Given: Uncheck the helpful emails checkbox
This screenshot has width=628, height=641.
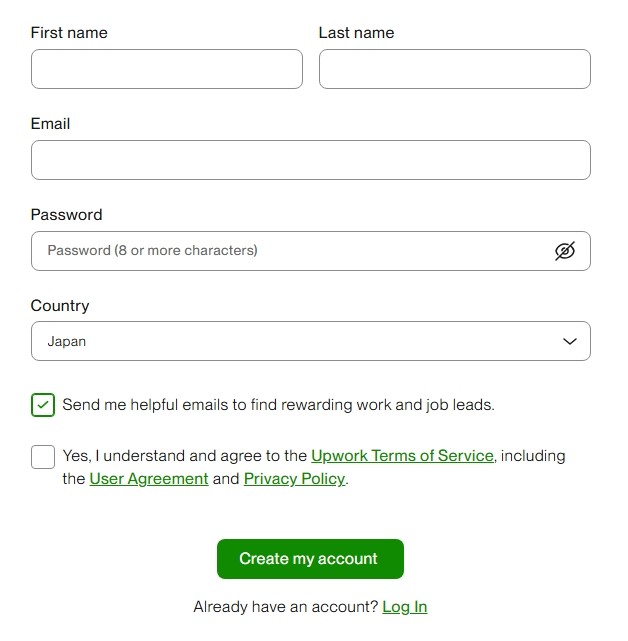Looking at the screenshot, I should (x=43, y=405).
